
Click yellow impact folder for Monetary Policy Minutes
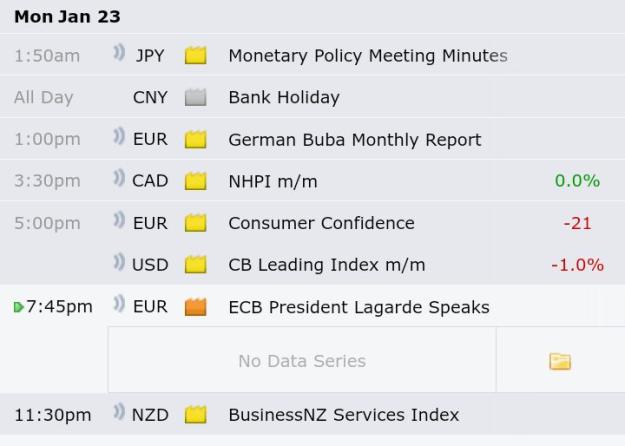coord(196,55)
